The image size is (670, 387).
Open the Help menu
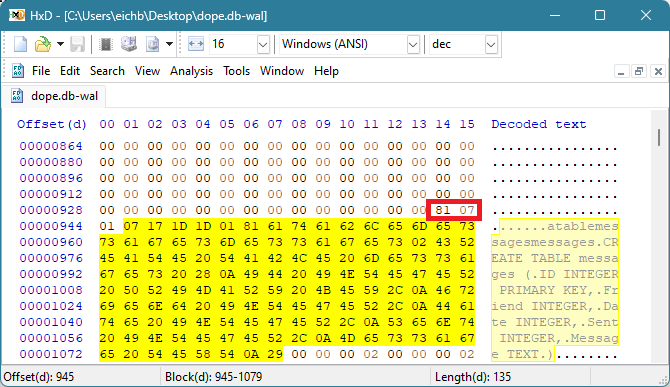coord(326,71)
